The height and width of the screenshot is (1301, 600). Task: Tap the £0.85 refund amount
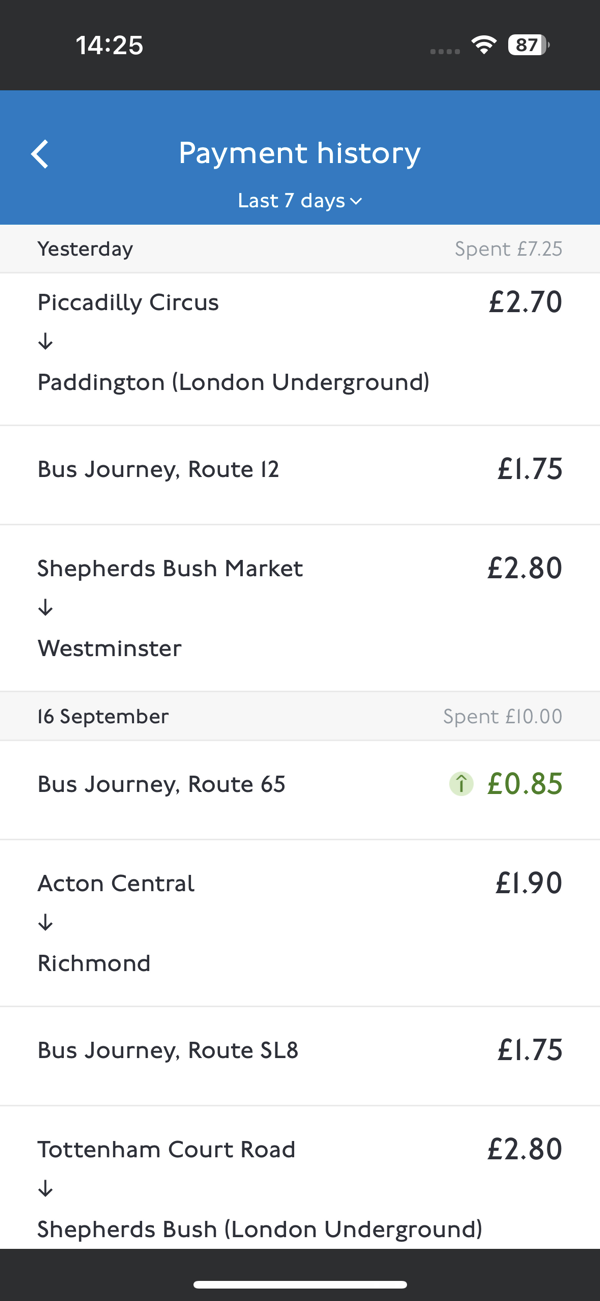(525, 785)
